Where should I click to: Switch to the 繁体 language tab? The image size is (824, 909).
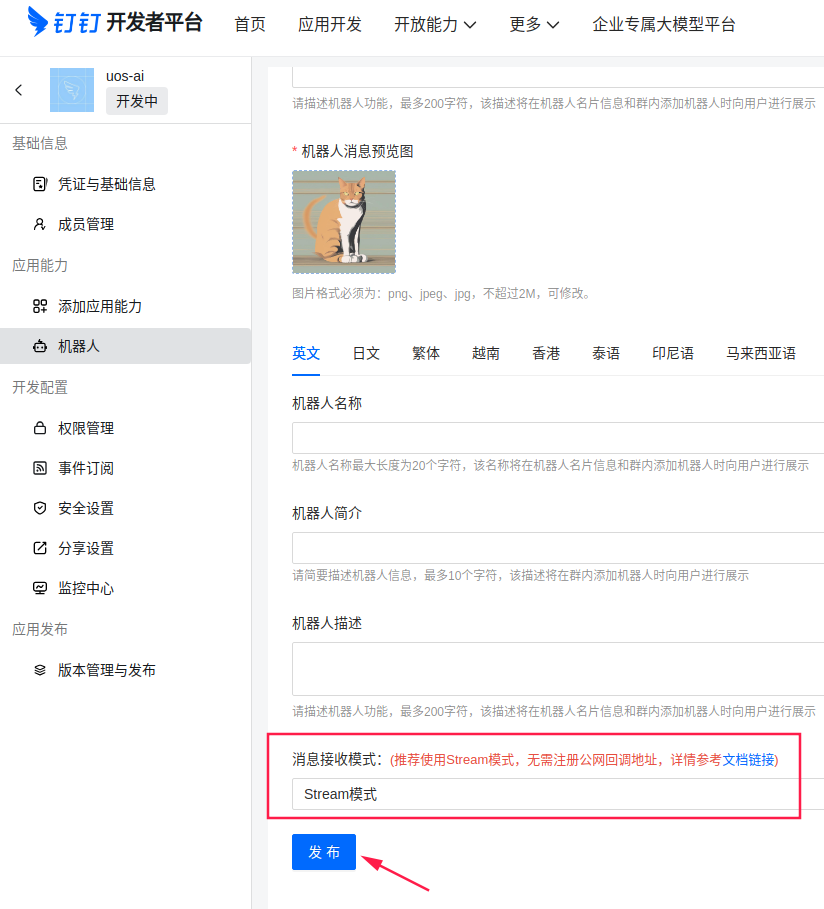coord(426,354)
